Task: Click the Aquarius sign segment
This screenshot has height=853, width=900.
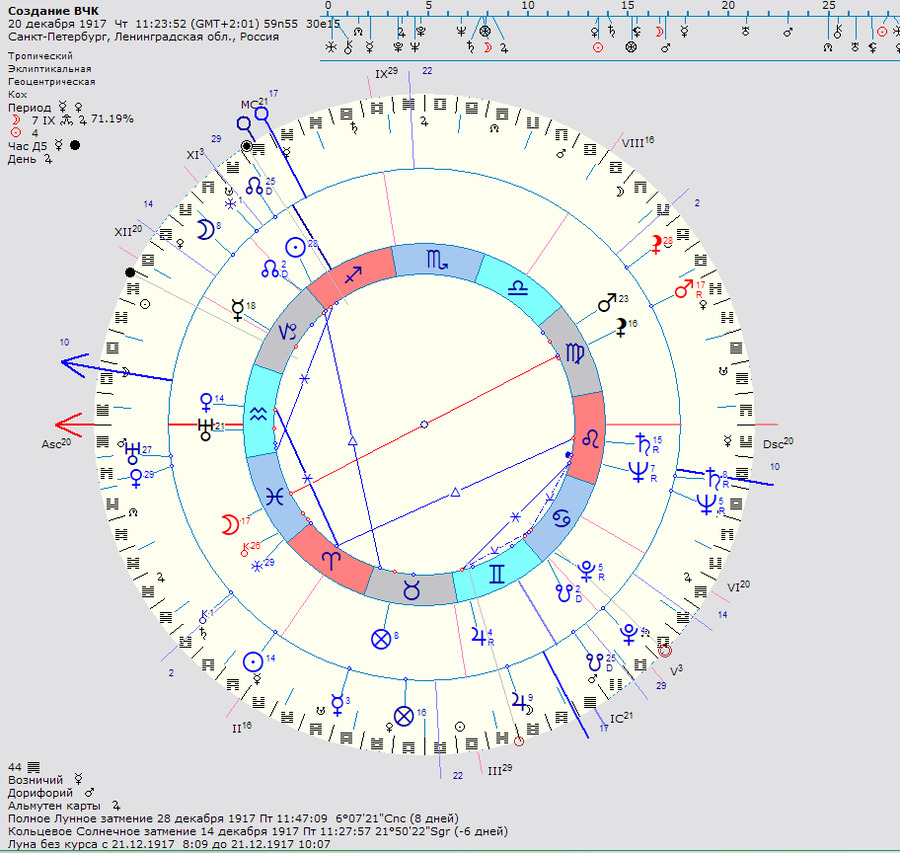Action: pos(259,411)
